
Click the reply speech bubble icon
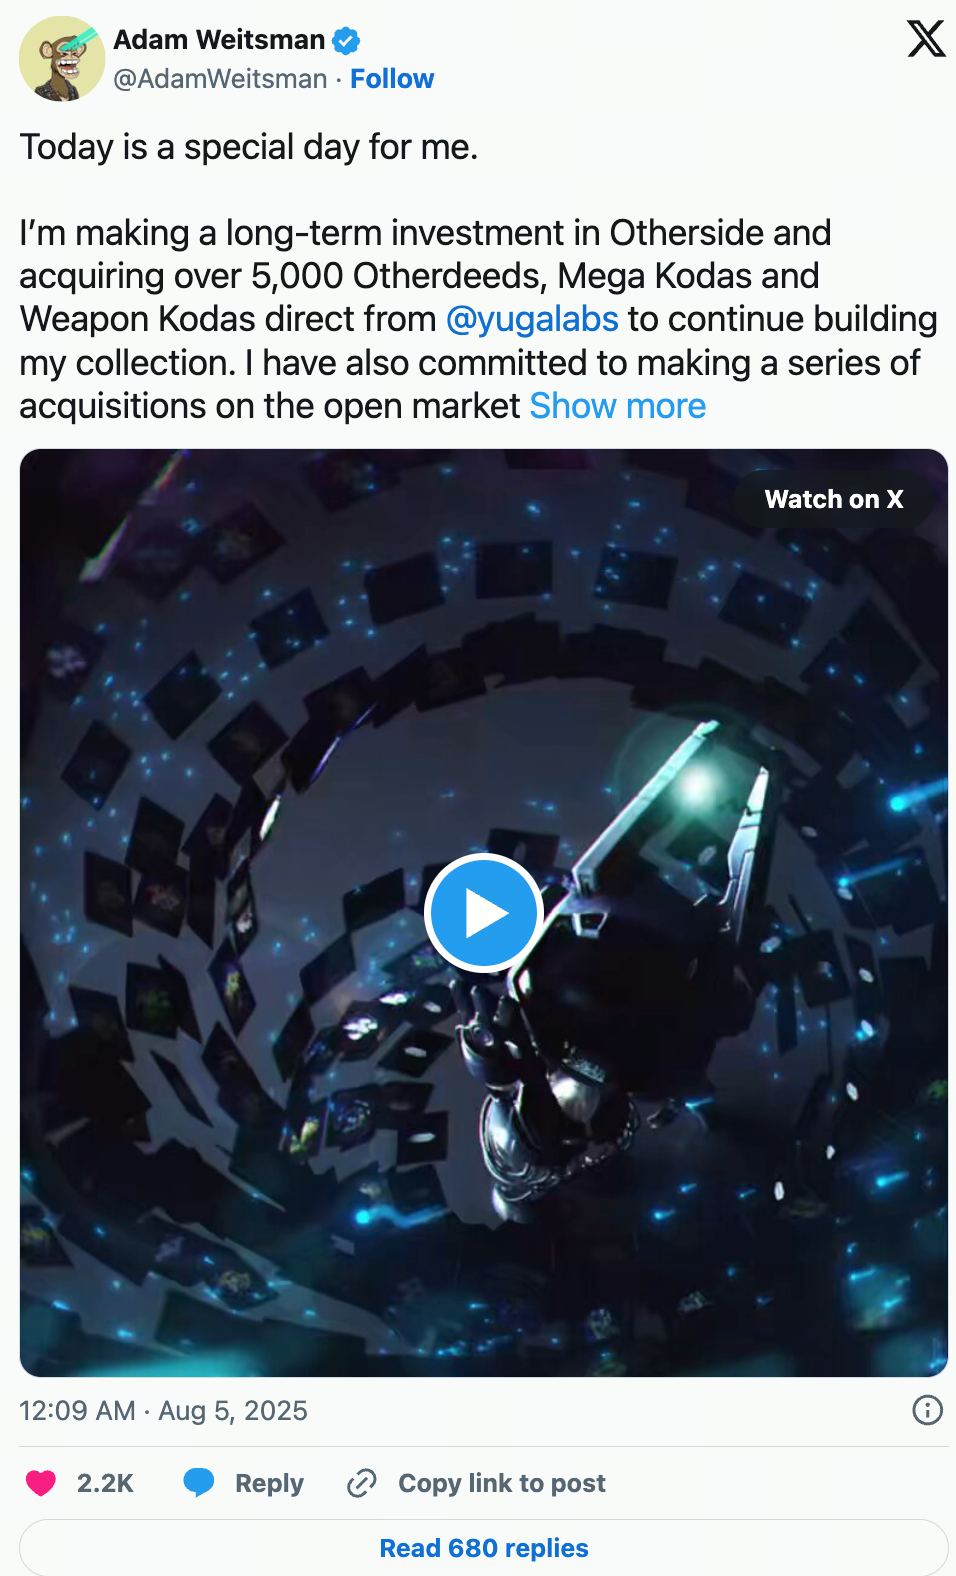coord(199,1483)
